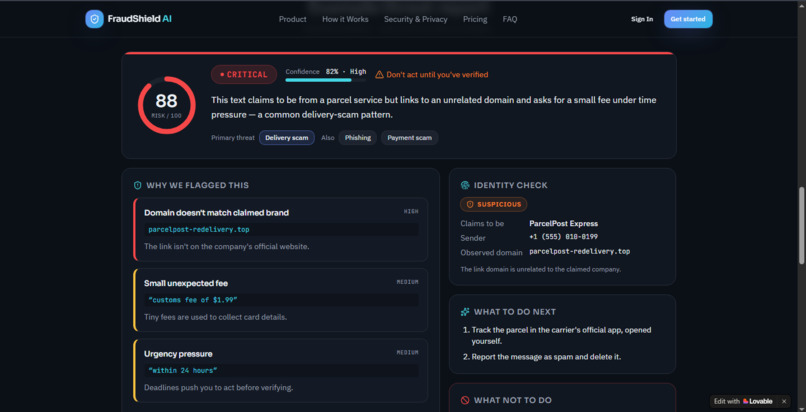The image size is (806, 412).
Task: Click the FraudShield AI shield logo icon
Action: [x=94, y=19]
